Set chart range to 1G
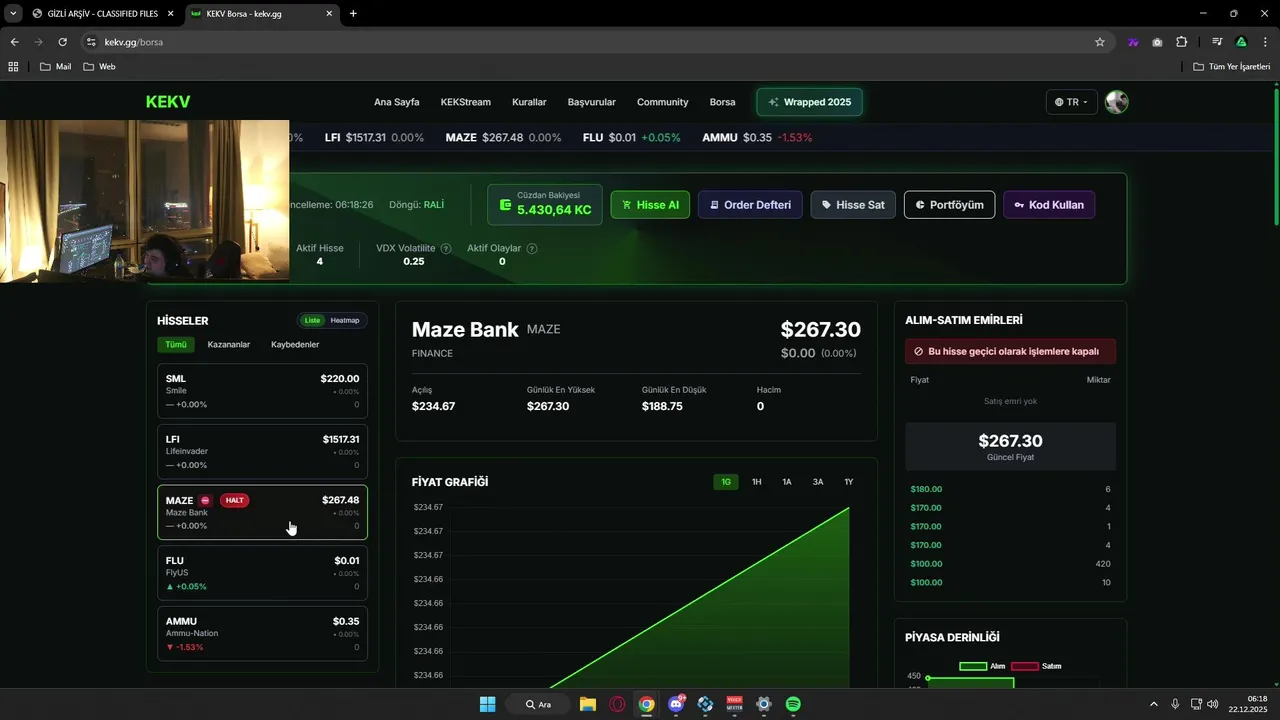Screen dimensions: 1280x720 tap(726, 482)
